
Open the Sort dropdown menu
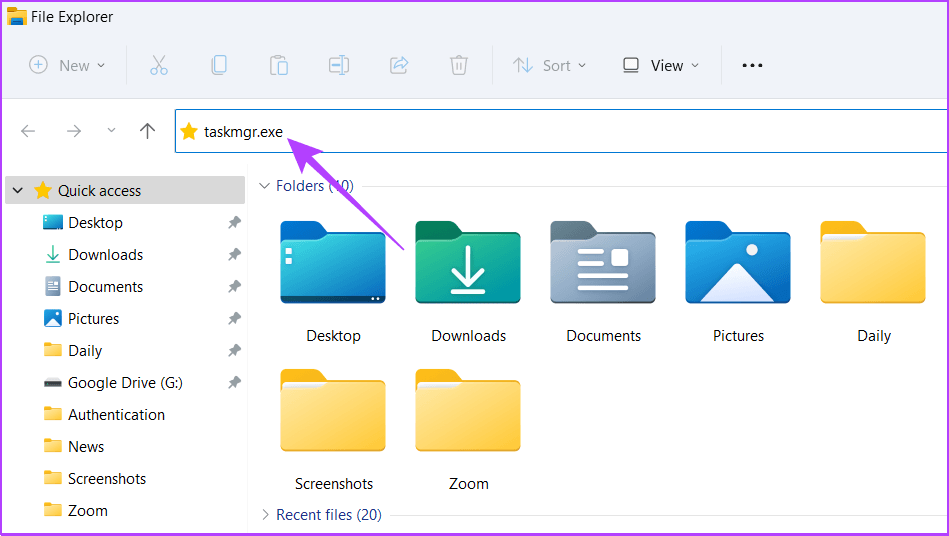[549, 65]
